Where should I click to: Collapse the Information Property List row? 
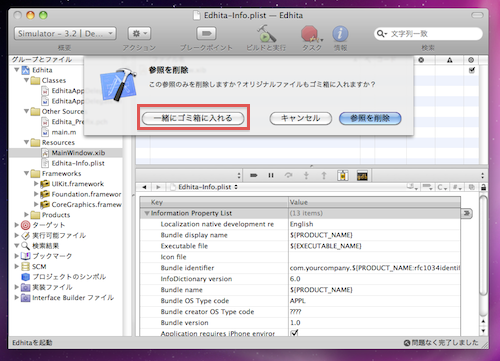pos(146,213)
